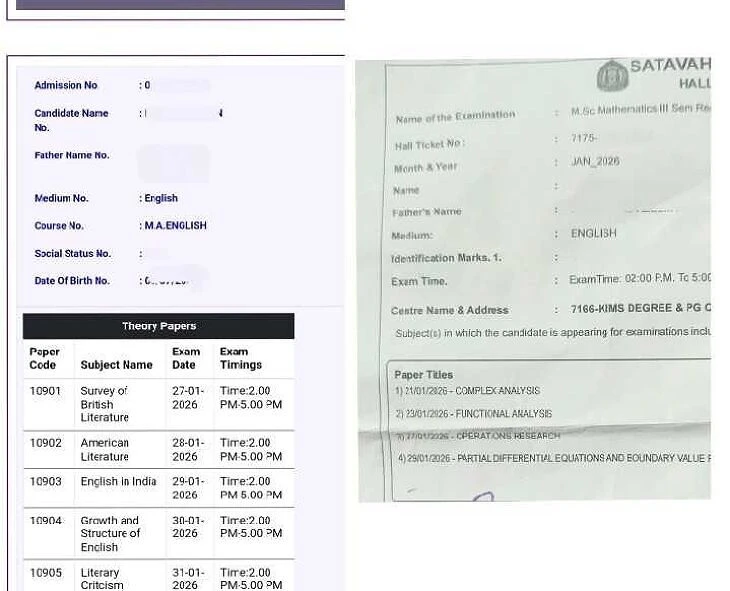This screenshot has height=591, width=730.
Task: Click the Exam Timings column header
Action: (240, 358)
